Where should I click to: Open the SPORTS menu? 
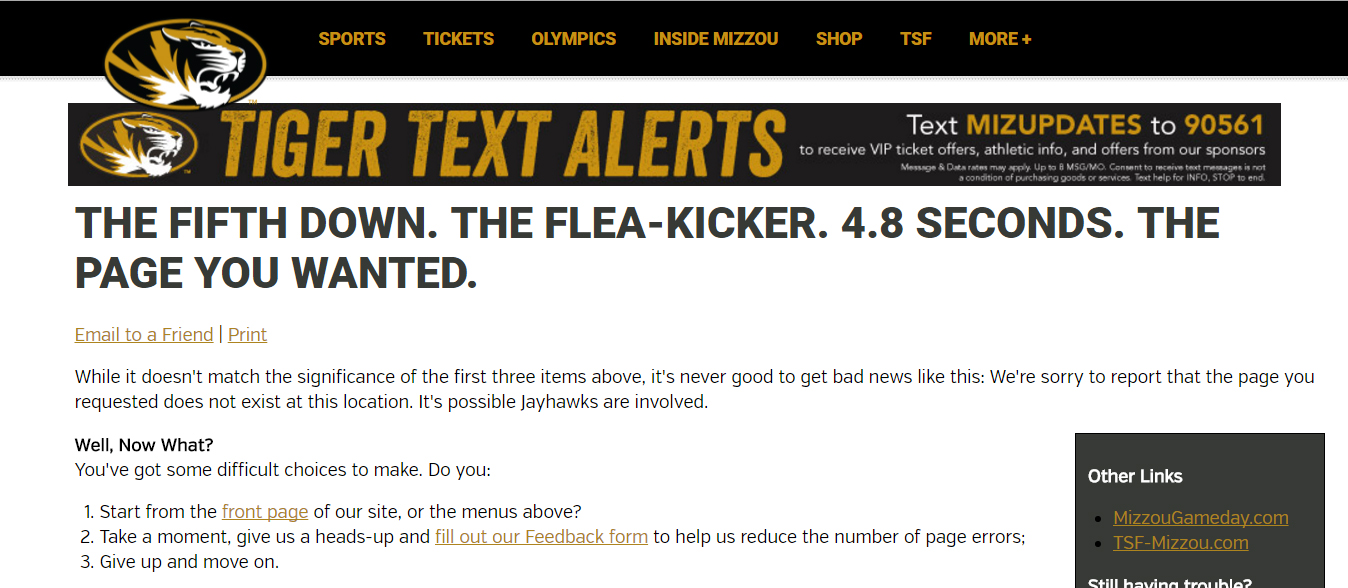pyautogui.click(x=352, y=39)
